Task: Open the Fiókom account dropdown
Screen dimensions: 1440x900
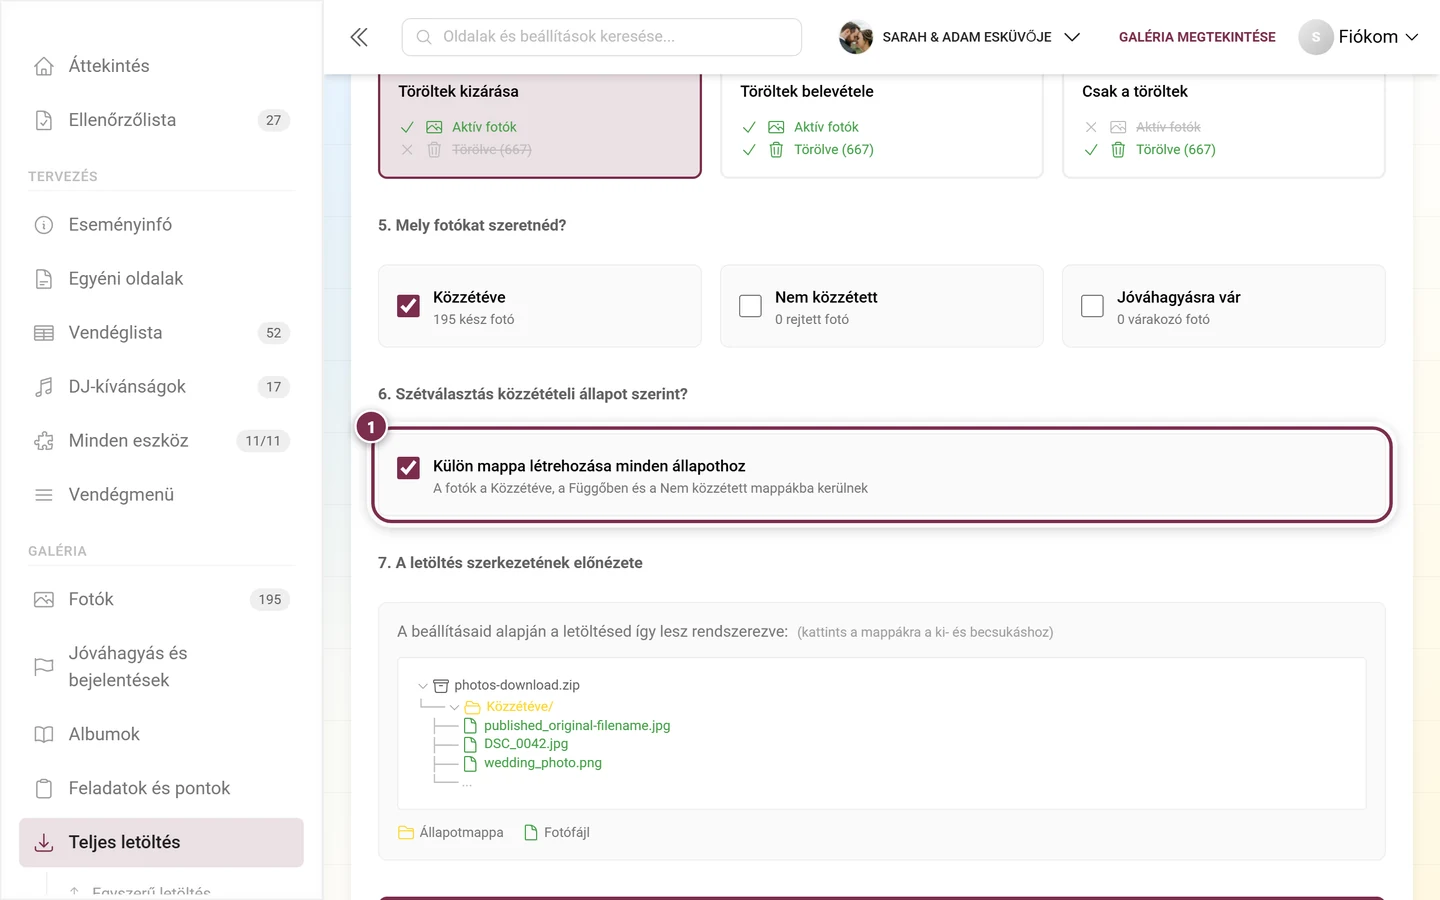Action: tap(1358, 37)
